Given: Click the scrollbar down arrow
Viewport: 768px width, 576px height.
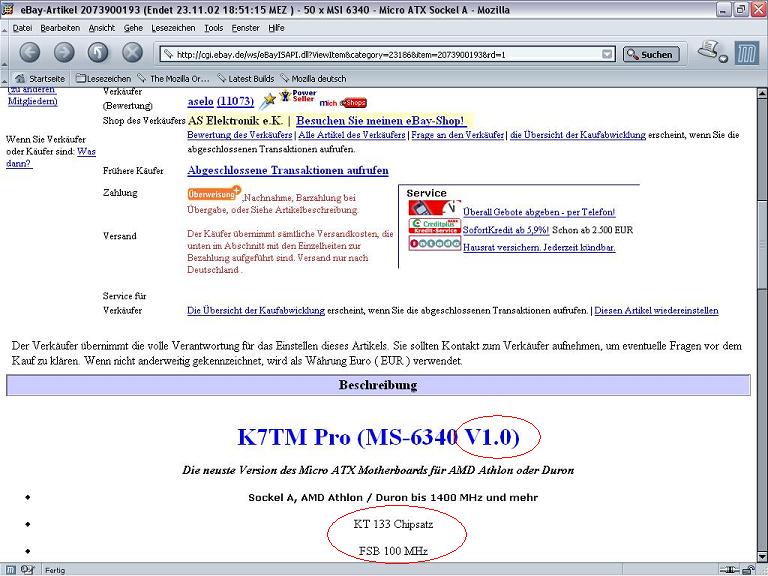Looking at the screenshot, I should [x=762, y=556].
